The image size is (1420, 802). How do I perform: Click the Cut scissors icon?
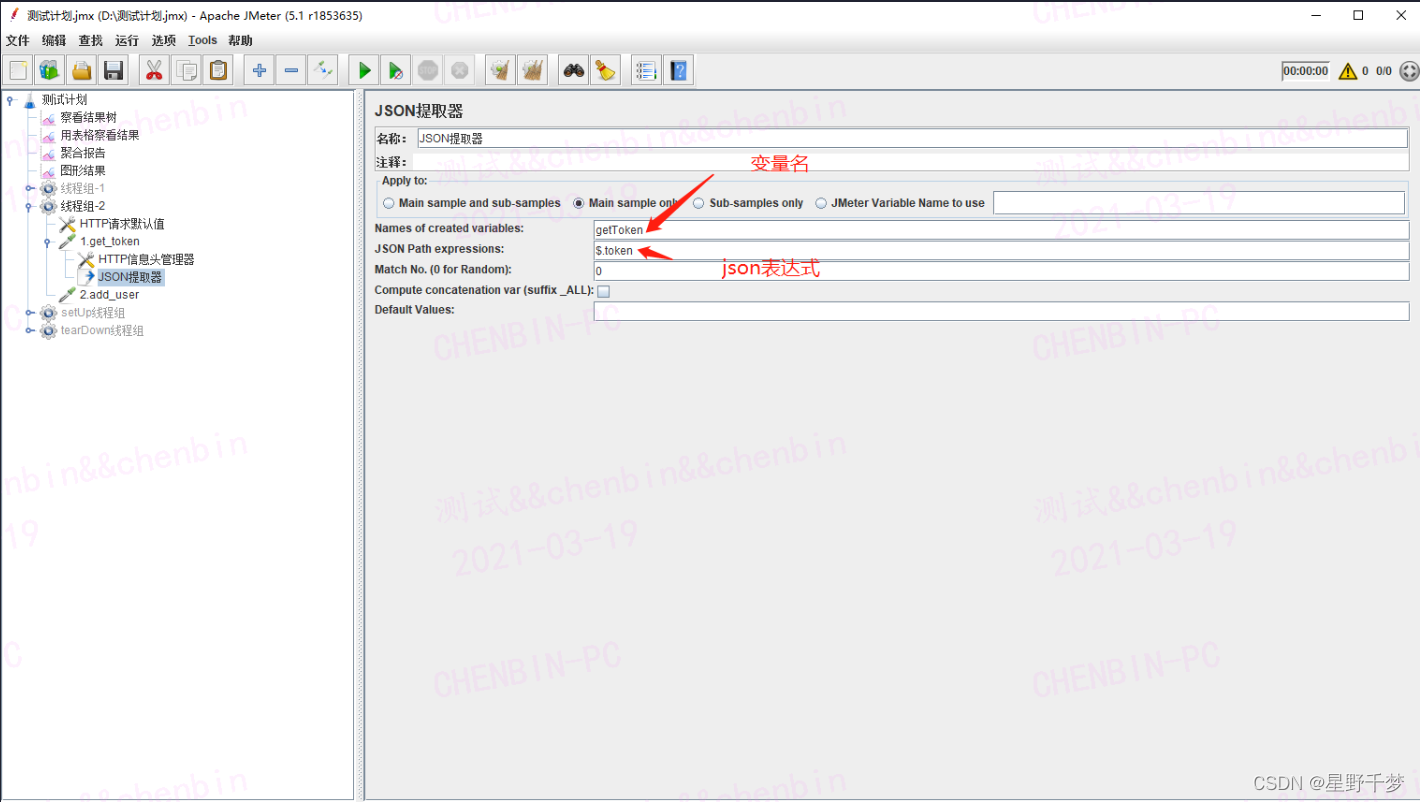coord(154,70)
